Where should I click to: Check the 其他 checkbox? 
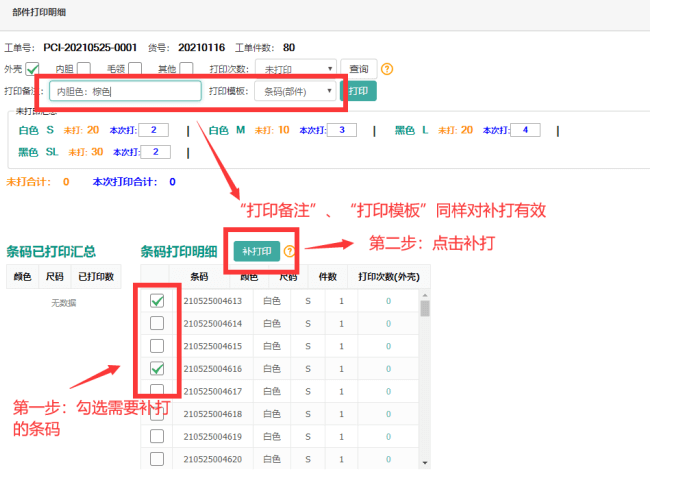click(186, 69)
